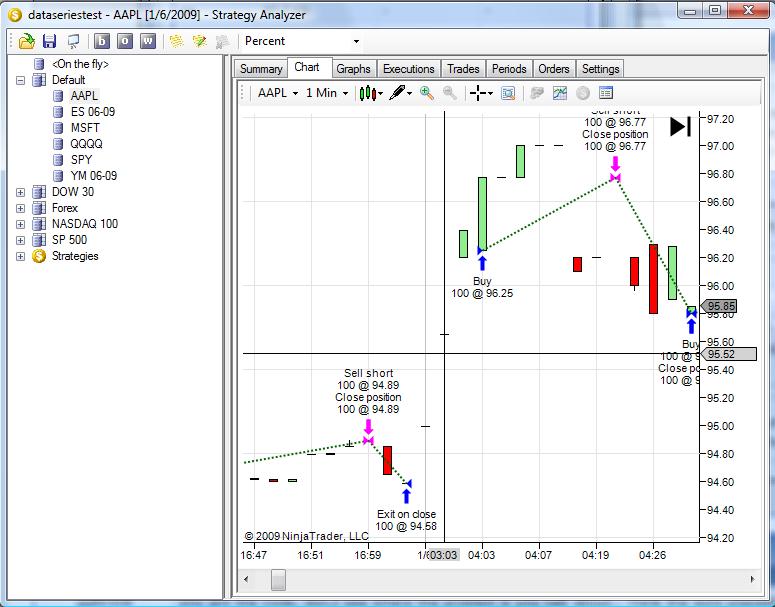
Task: Click the jump to last bar arrow
Action: pos(681,127)
